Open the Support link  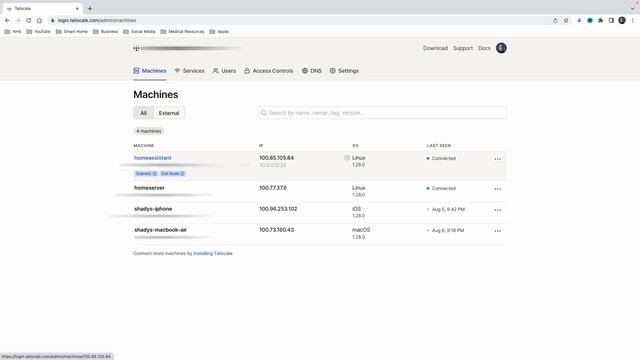pos(462,48)
